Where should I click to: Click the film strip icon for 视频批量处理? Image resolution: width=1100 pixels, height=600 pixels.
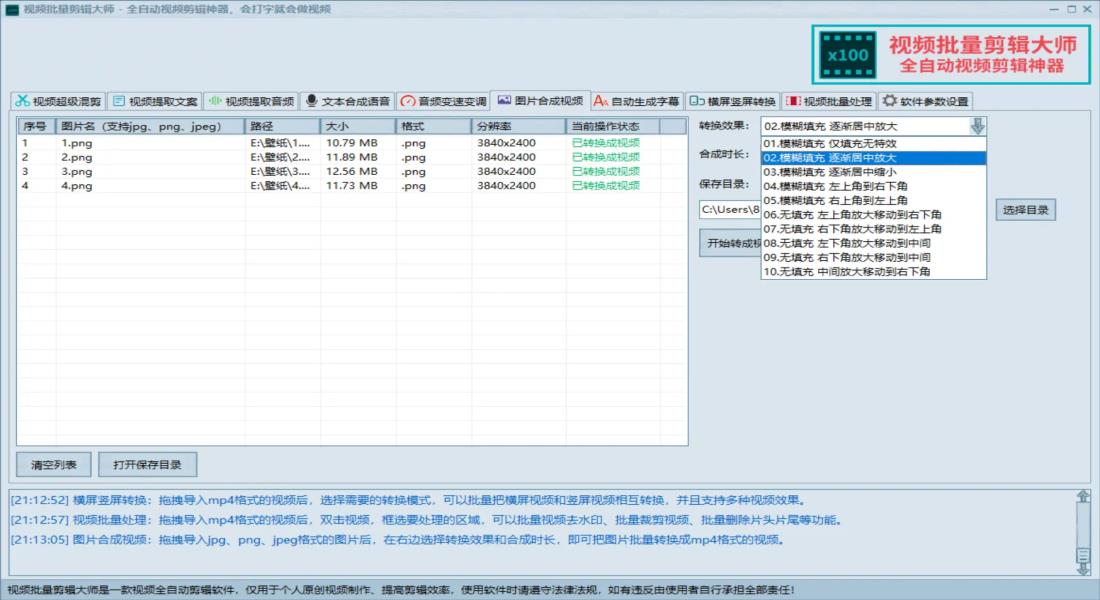pos(792,101)
